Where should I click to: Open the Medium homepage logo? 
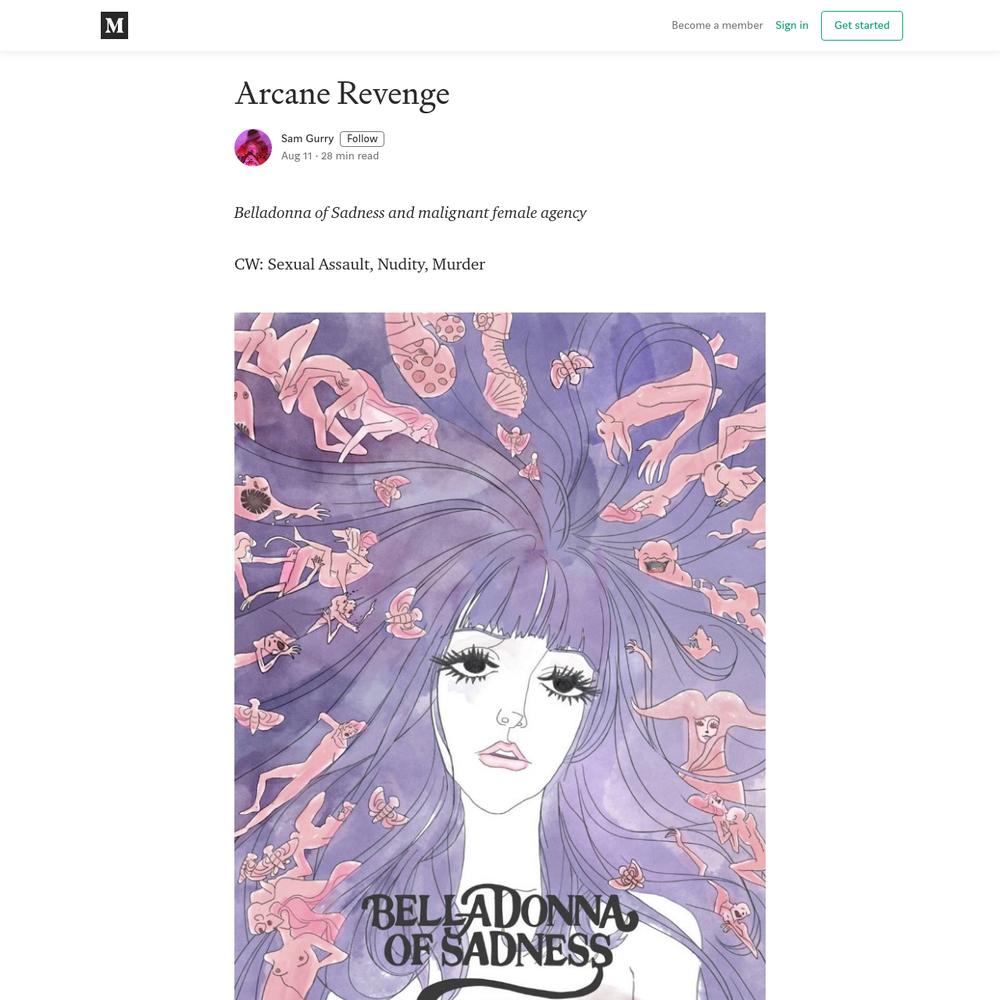(x=114, y=26)
